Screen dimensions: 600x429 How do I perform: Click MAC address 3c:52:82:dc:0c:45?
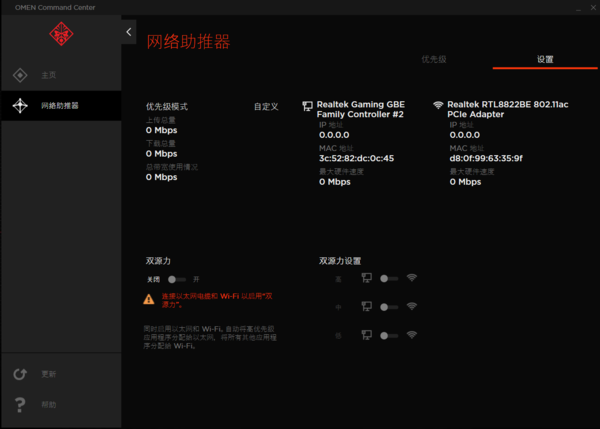356,158
